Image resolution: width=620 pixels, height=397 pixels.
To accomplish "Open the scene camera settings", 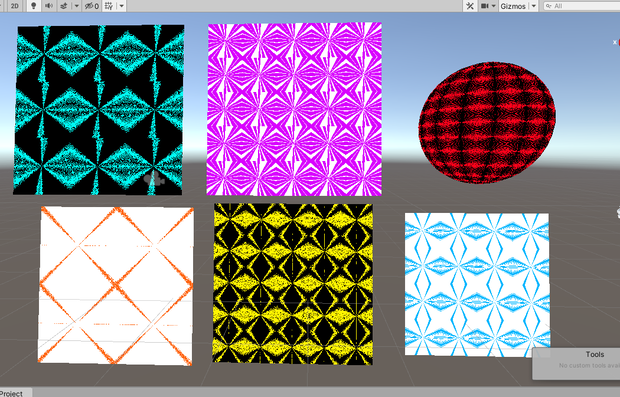I will click(488, 6).
